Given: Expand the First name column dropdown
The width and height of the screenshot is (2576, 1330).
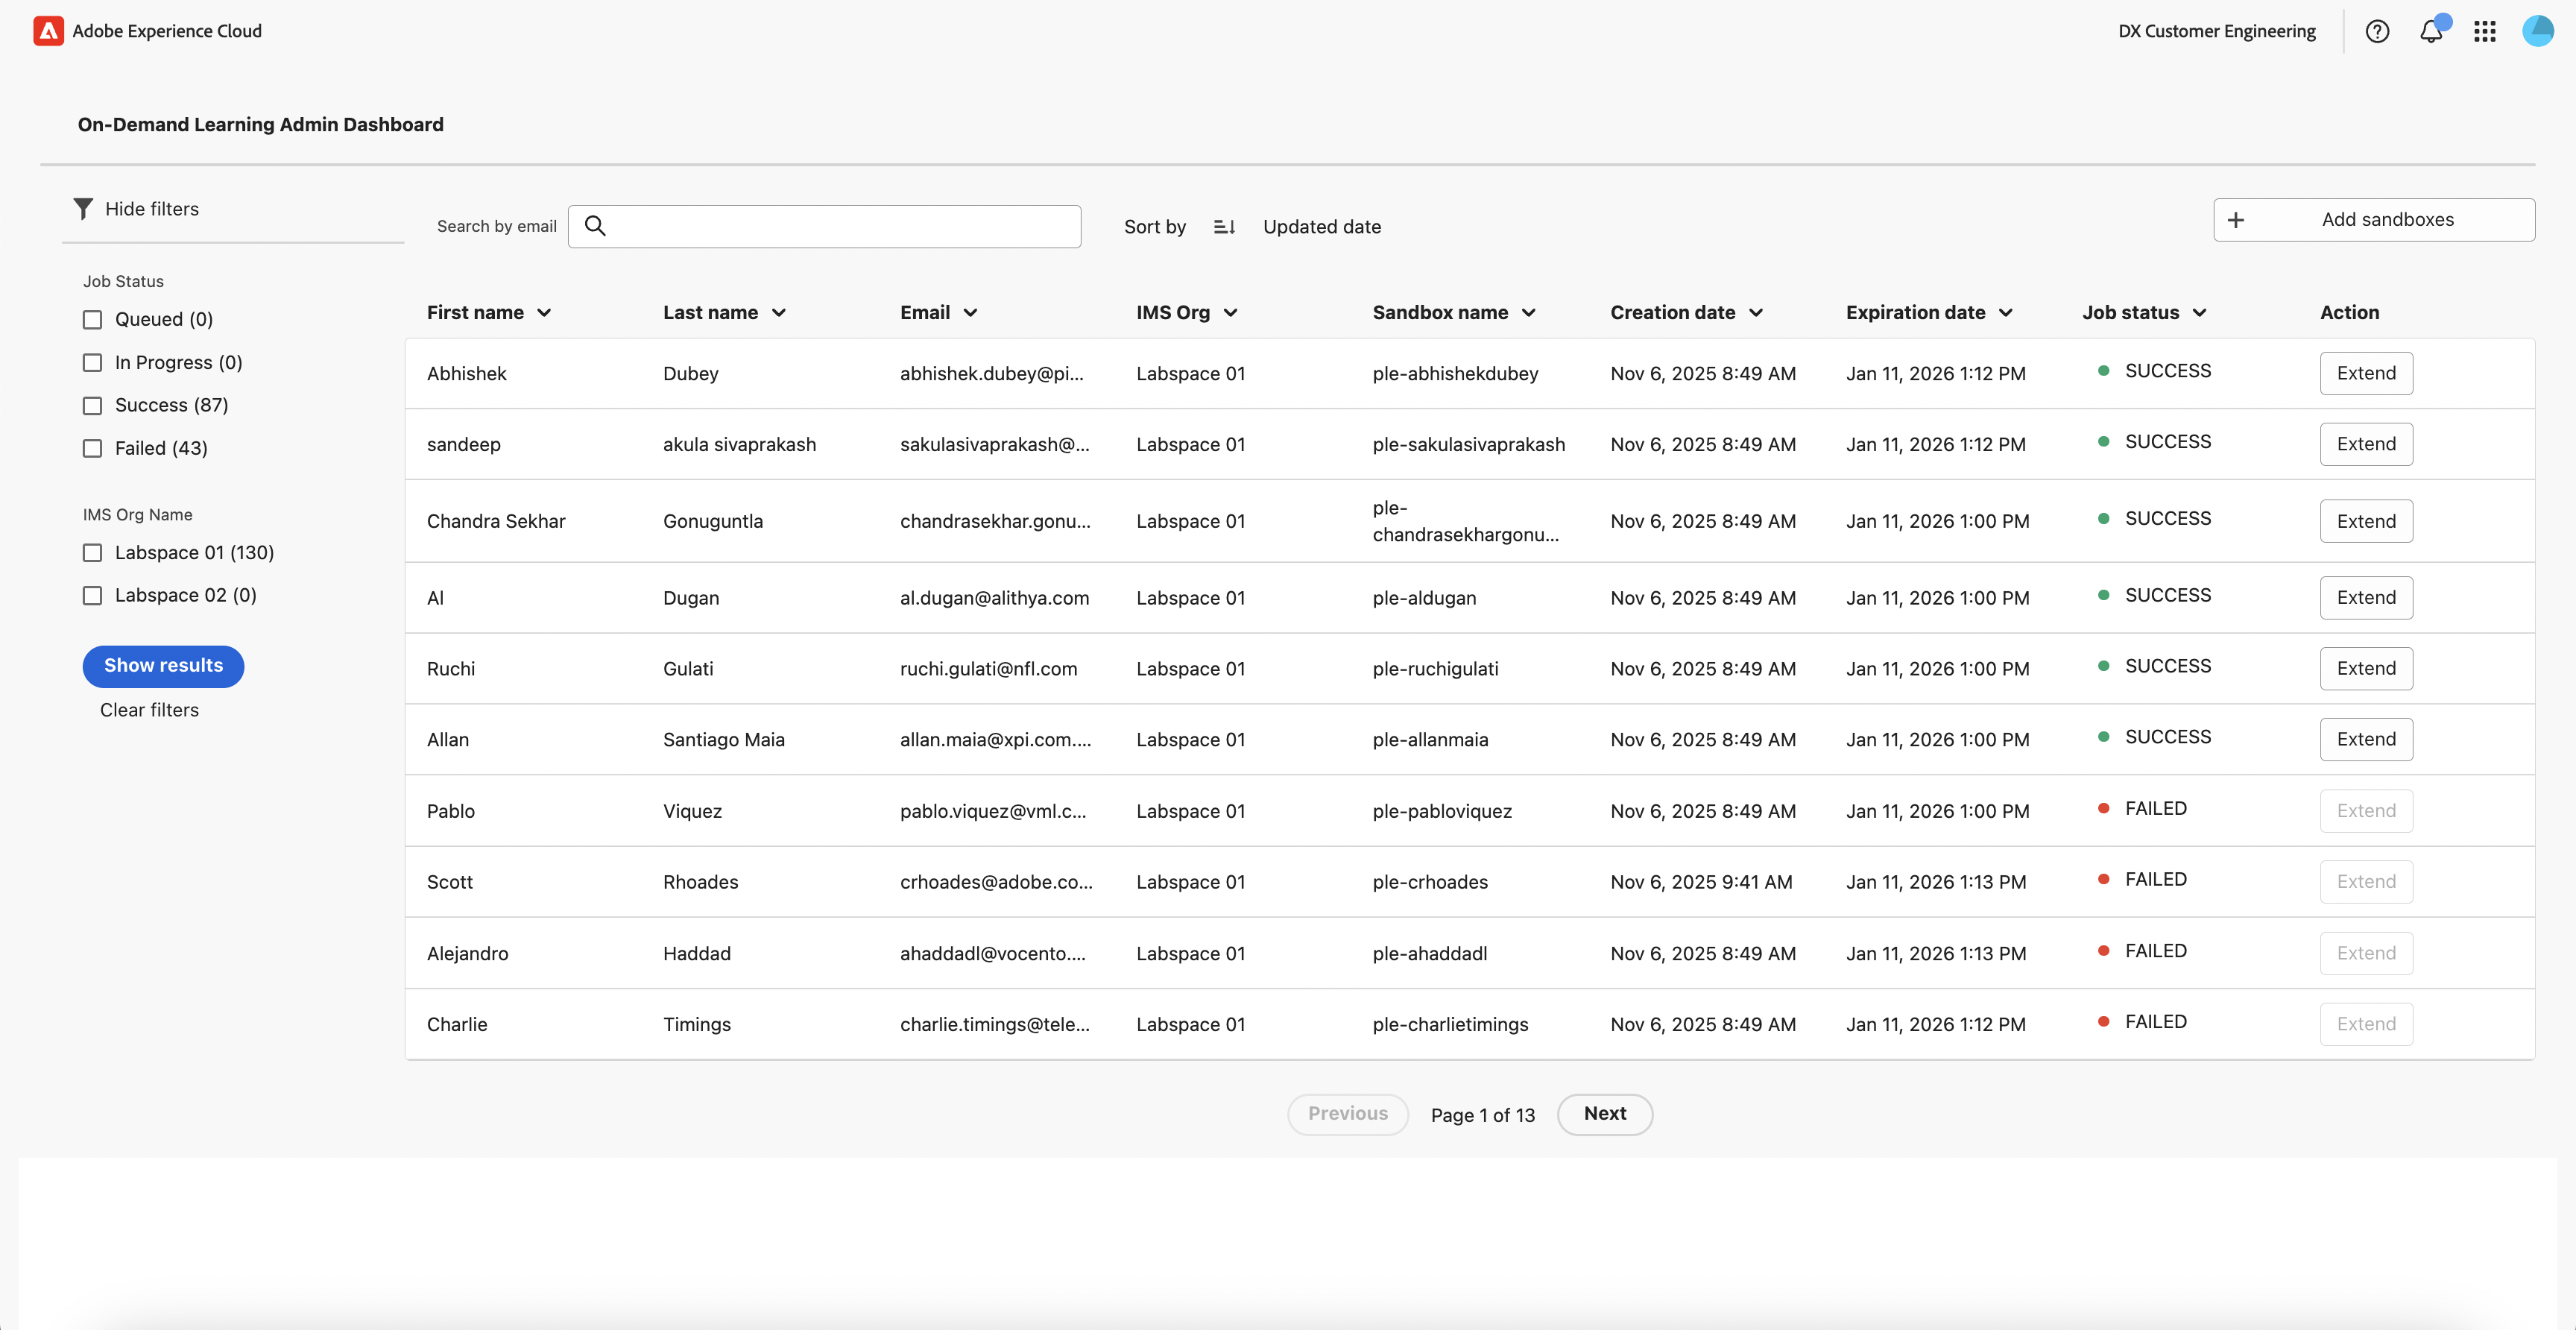Looking at the screenshot, I should pos(544,313).
